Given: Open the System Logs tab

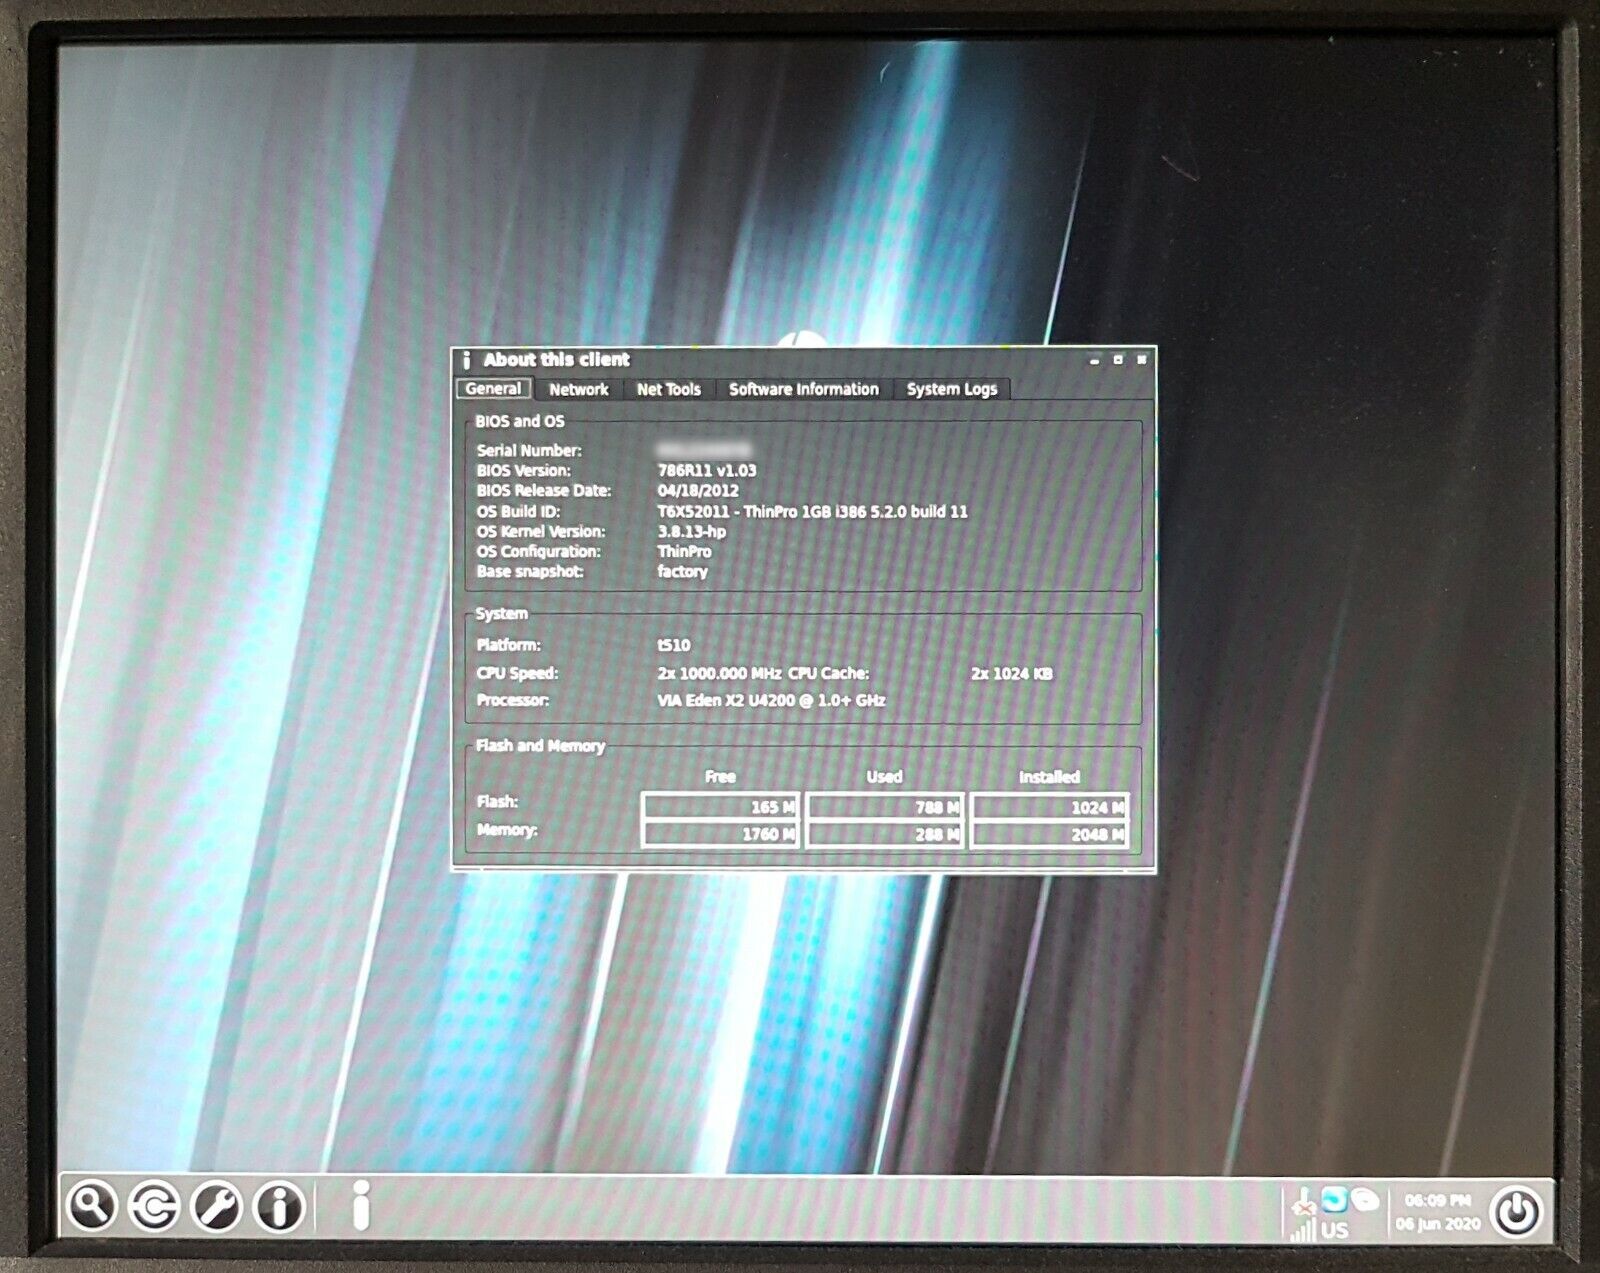Looking at the screenshot, I should pyautogui.click(x=952, y=390).
